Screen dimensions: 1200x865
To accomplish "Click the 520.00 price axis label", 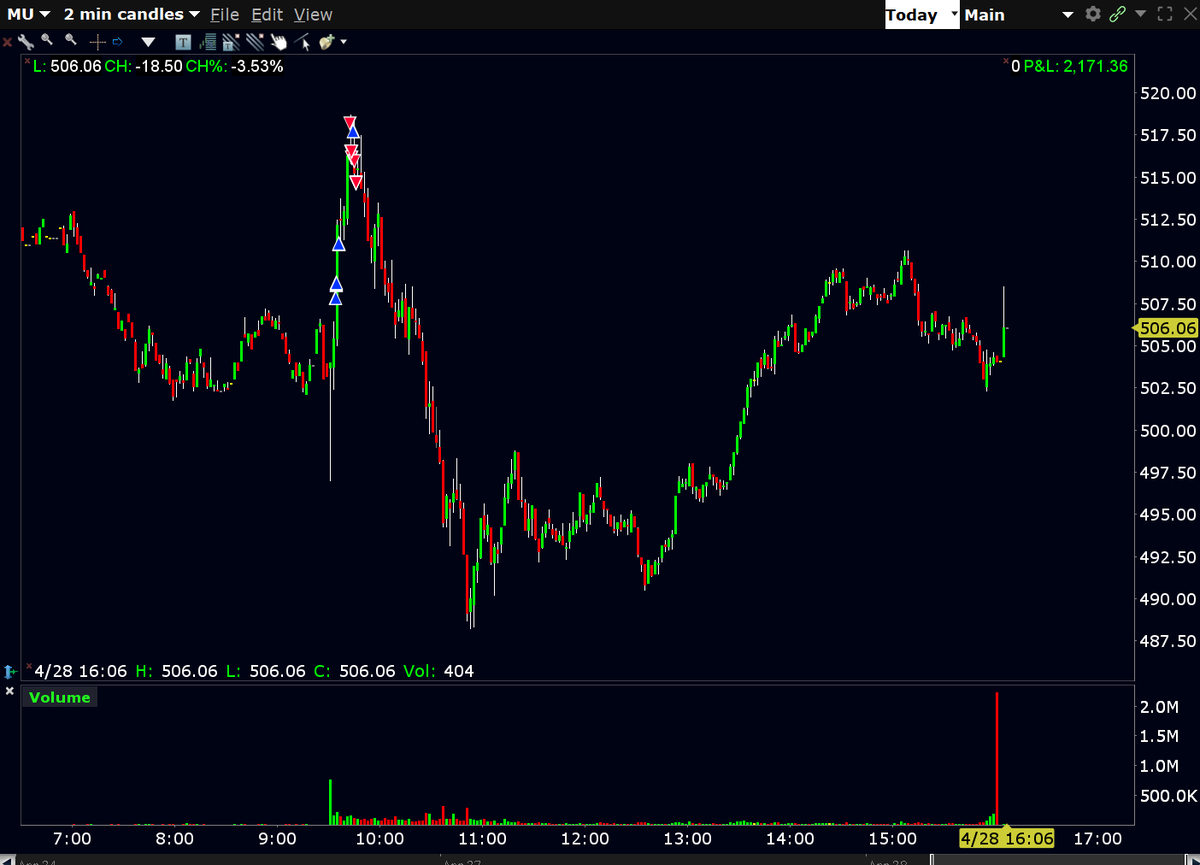I will tap(1168, 94).
